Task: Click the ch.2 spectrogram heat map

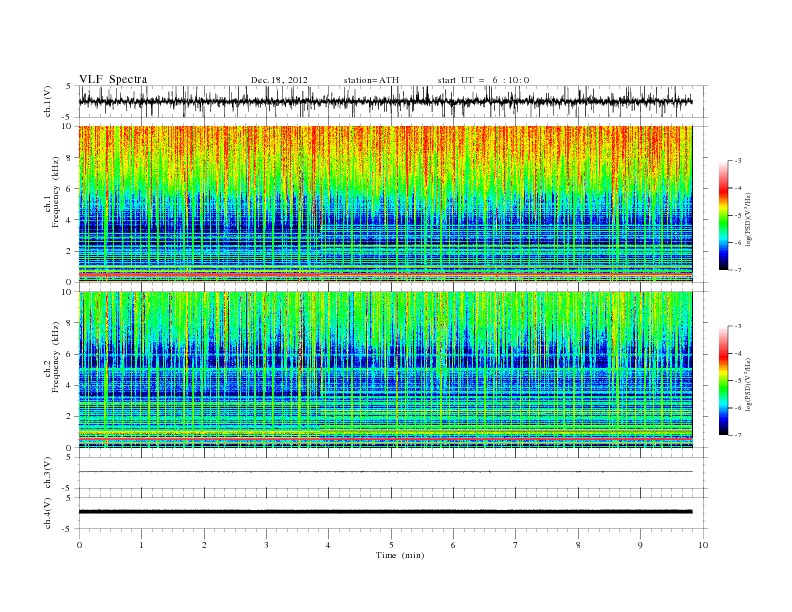Action: (x=385, y=370)
